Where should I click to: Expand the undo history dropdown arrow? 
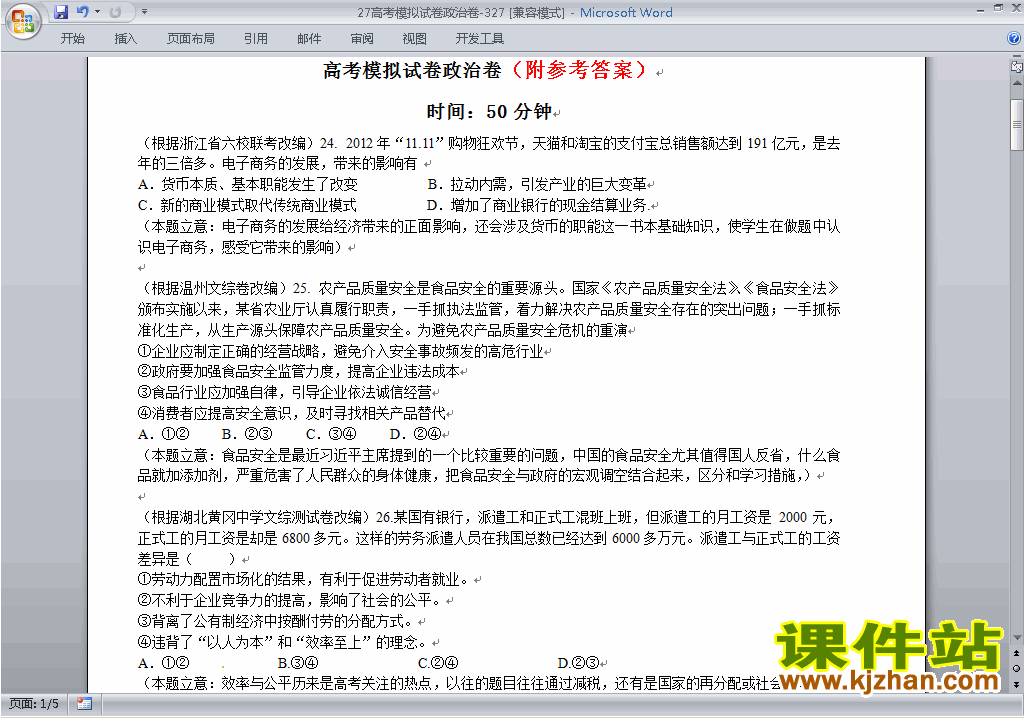(96, 12)
